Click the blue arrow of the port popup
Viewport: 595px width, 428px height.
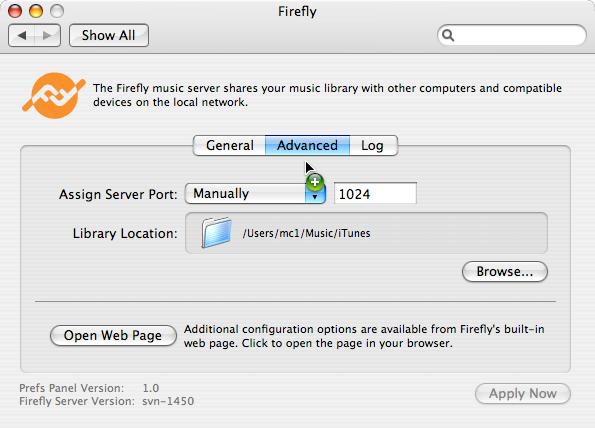tap(315, 194)
